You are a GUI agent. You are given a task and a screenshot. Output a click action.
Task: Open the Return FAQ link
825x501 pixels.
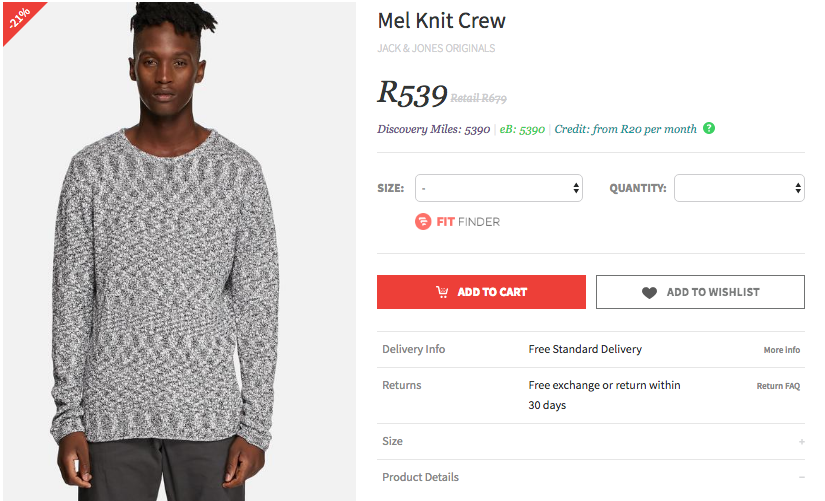click(x=778, y=386)
